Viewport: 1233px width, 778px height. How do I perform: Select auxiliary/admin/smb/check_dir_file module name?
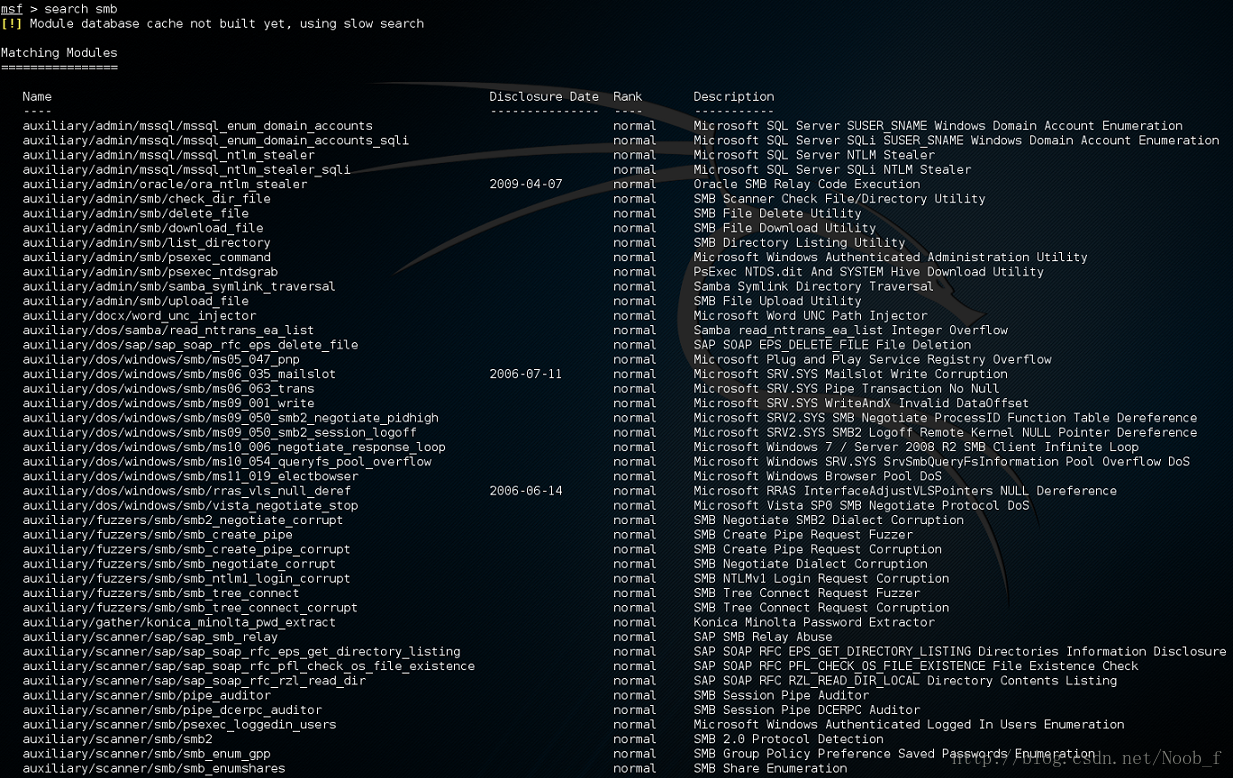coord(147,199)
